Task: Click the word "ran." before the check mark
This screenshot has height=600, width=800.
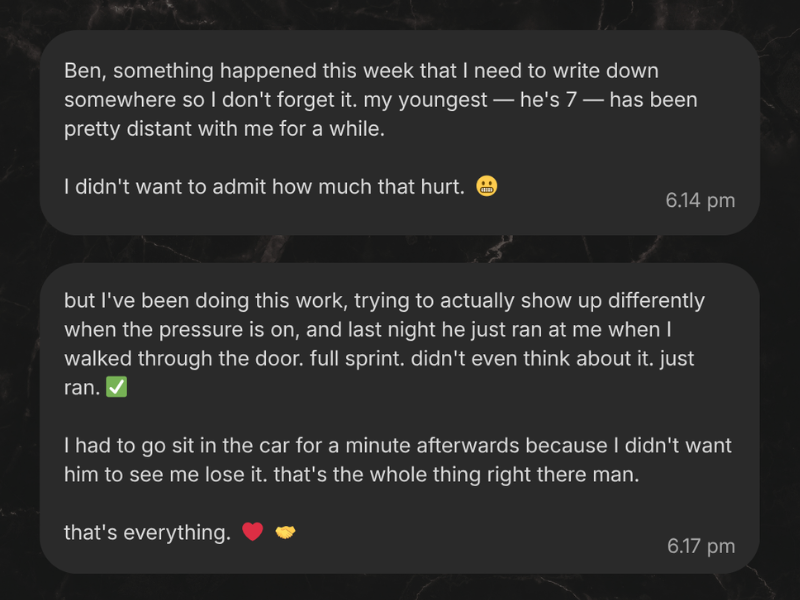Action: click(x=81, y=388)
